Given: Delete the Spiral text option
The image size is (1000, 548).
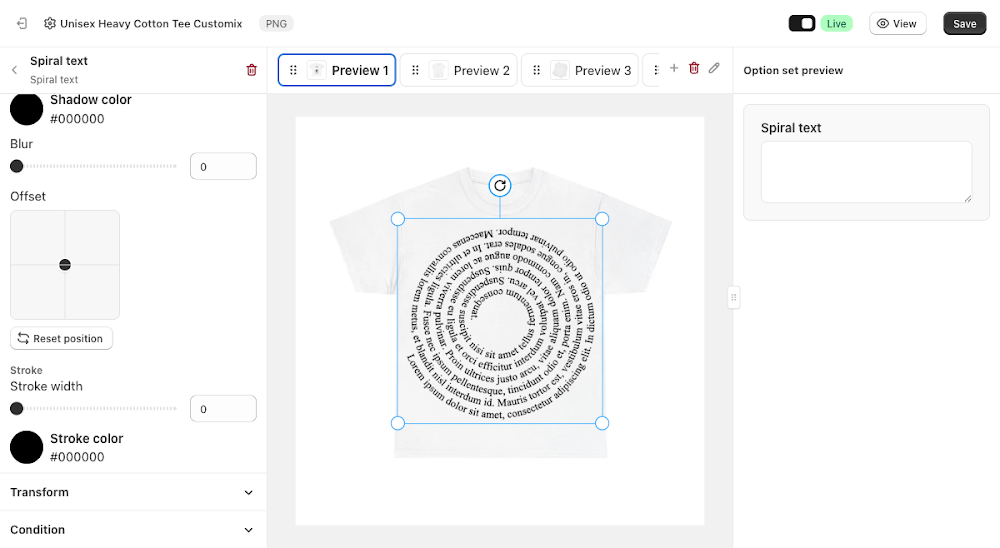Looking at the screenshot, I should point(251,70).
